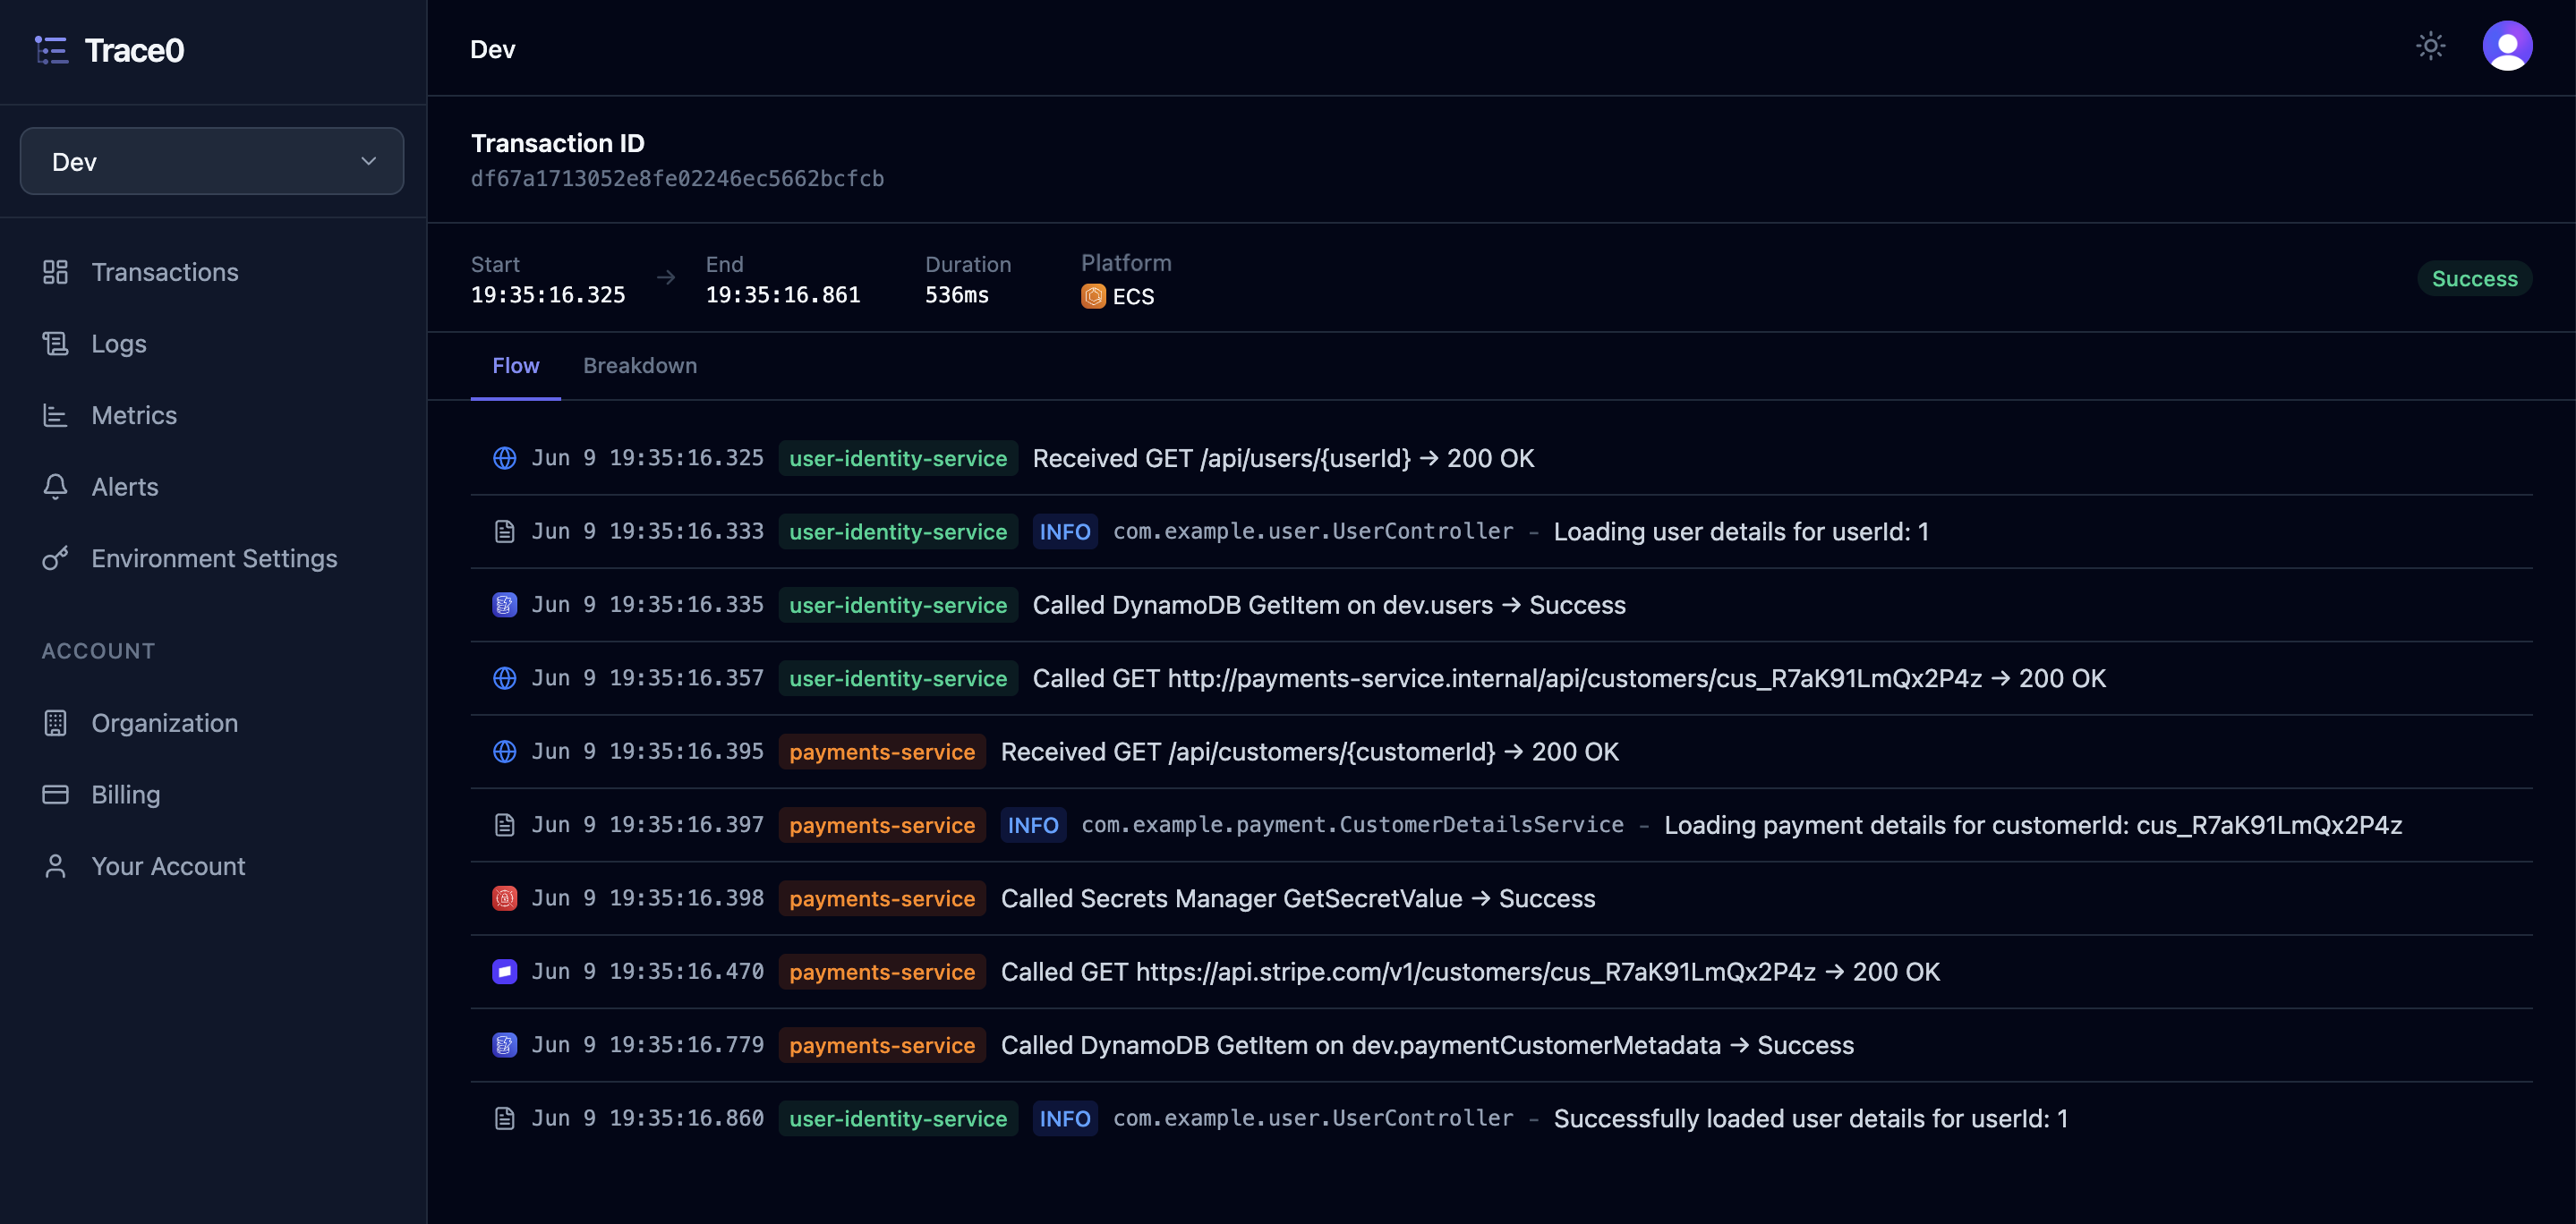Click the End time 19:35:16.861 value
The height and width of the screenshot is (1224, 2576).
pos(783,295)
